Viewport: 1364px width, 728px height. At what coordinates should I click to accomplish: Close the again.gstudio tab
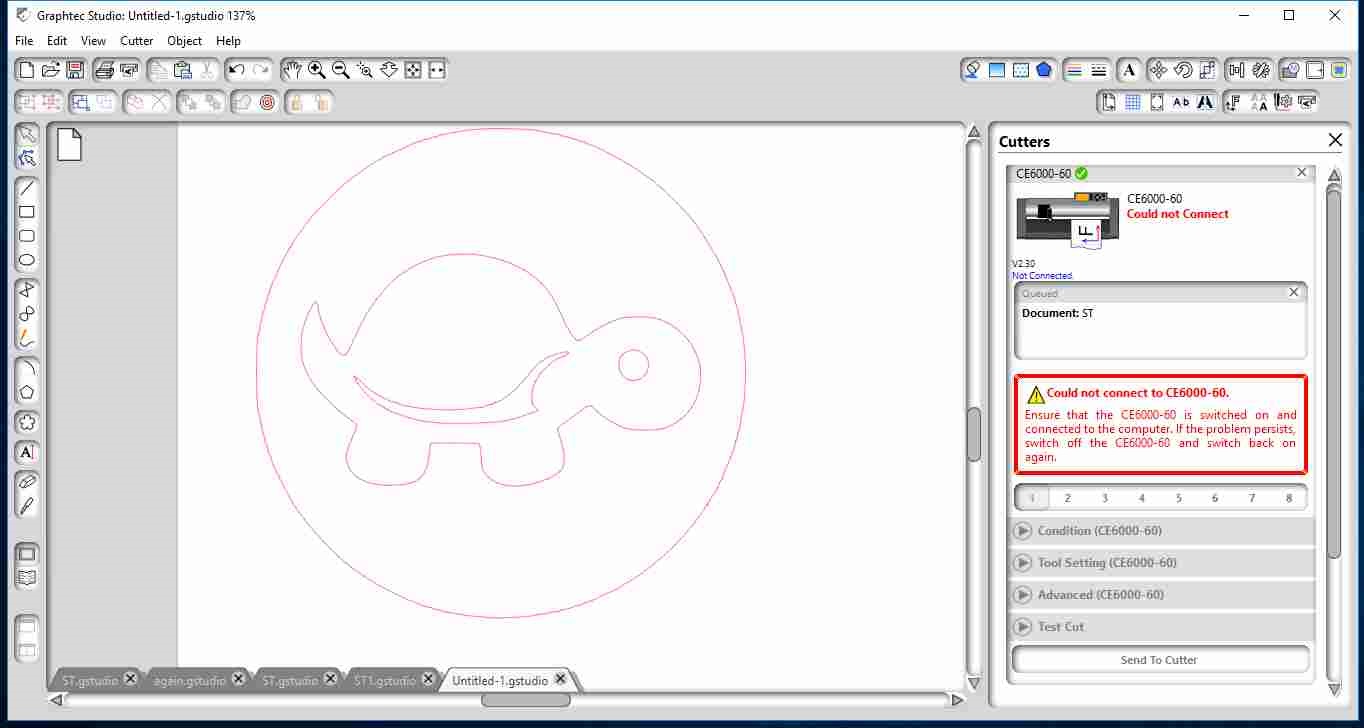click(x=238, y=679)
